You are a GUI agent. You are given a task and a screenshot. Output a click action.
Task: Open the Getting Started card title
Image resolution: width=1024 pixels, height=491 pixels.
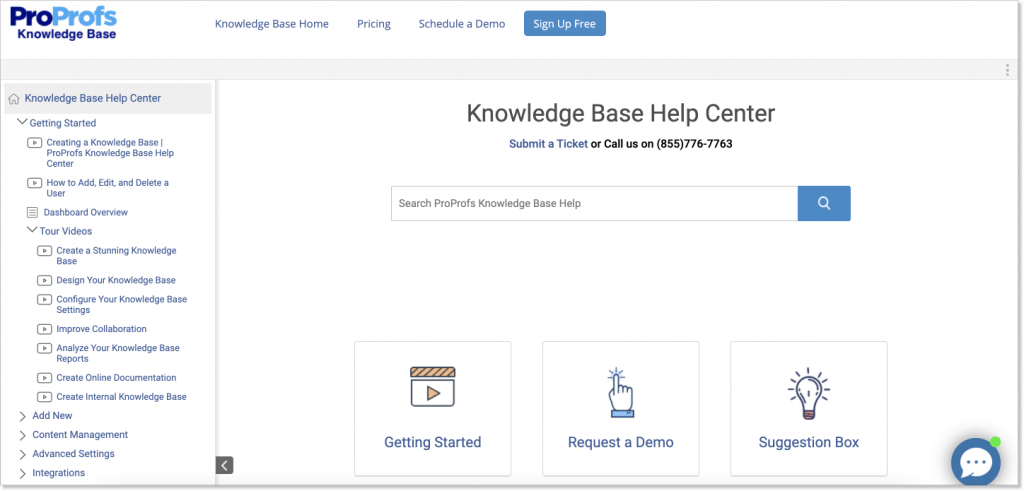coord(432,442)
